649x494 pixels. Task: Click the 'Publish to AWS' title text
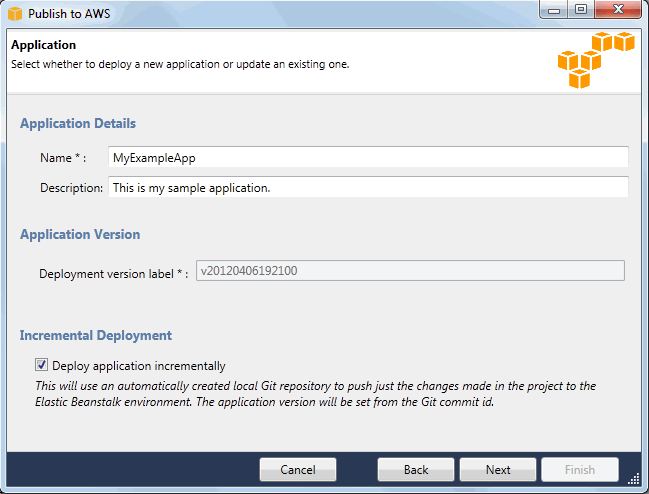click(70, 14)
